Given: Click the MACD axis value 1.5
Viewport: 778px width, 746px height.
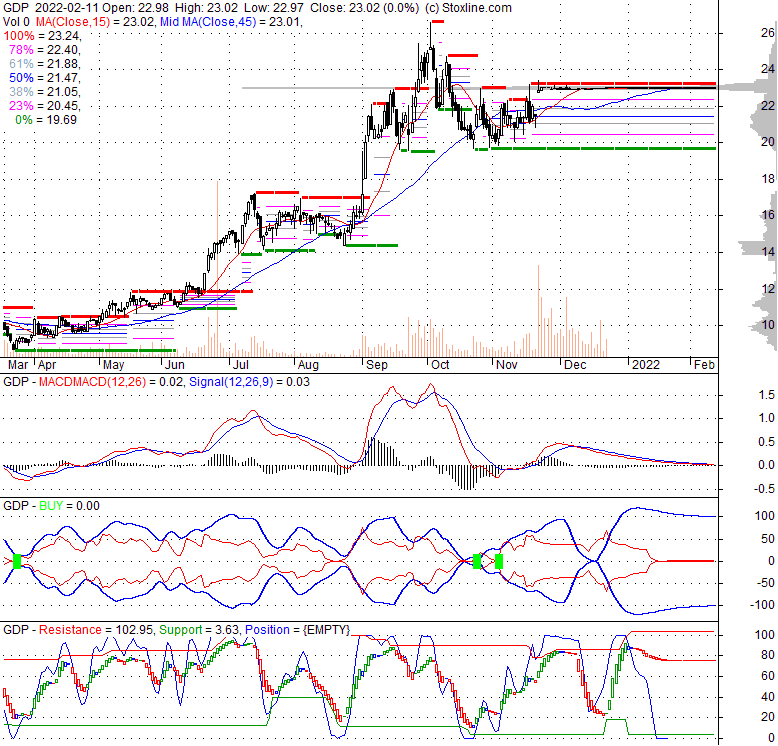Looking at the screenshot, I should tap(767, 395).
